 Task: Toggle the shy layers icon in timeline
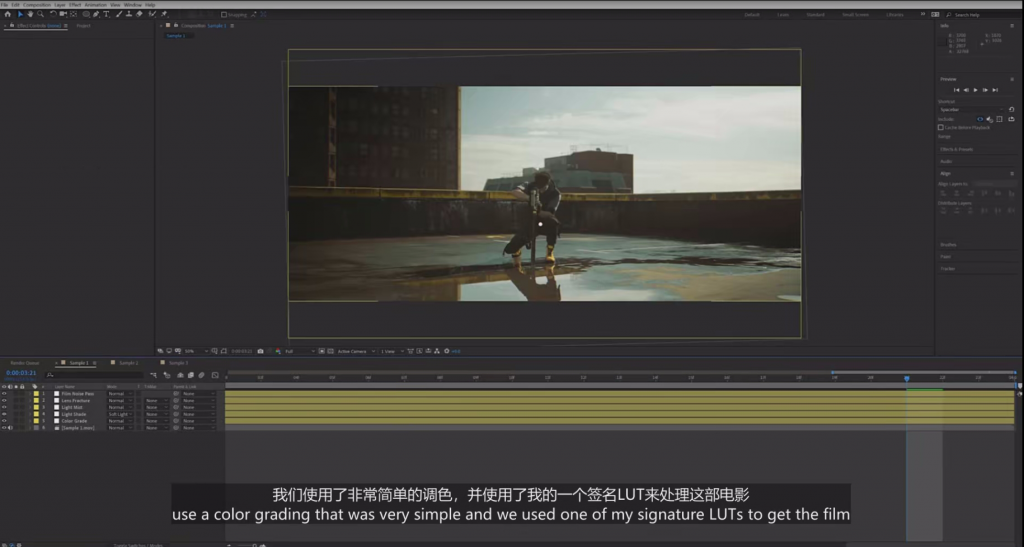(x=180, y=375)
